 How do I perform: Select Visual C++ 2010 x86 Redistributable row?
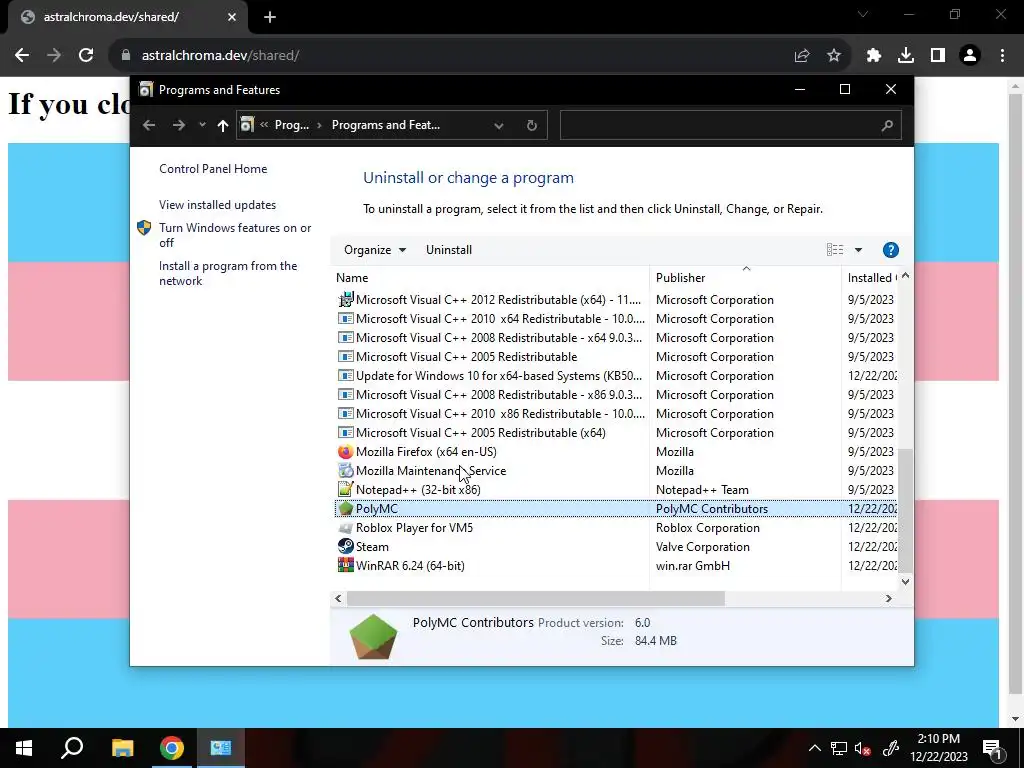click(616, 414)
